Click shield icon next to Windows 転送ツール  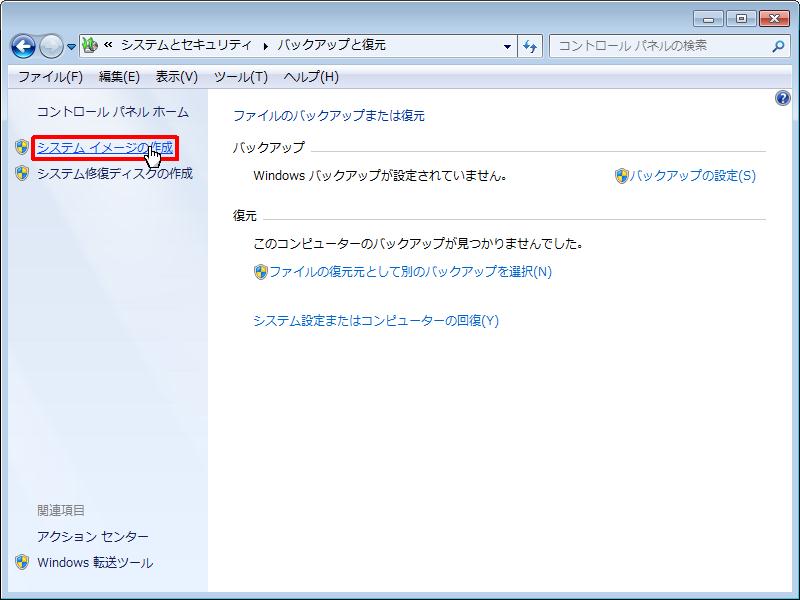tap(22, 562)
